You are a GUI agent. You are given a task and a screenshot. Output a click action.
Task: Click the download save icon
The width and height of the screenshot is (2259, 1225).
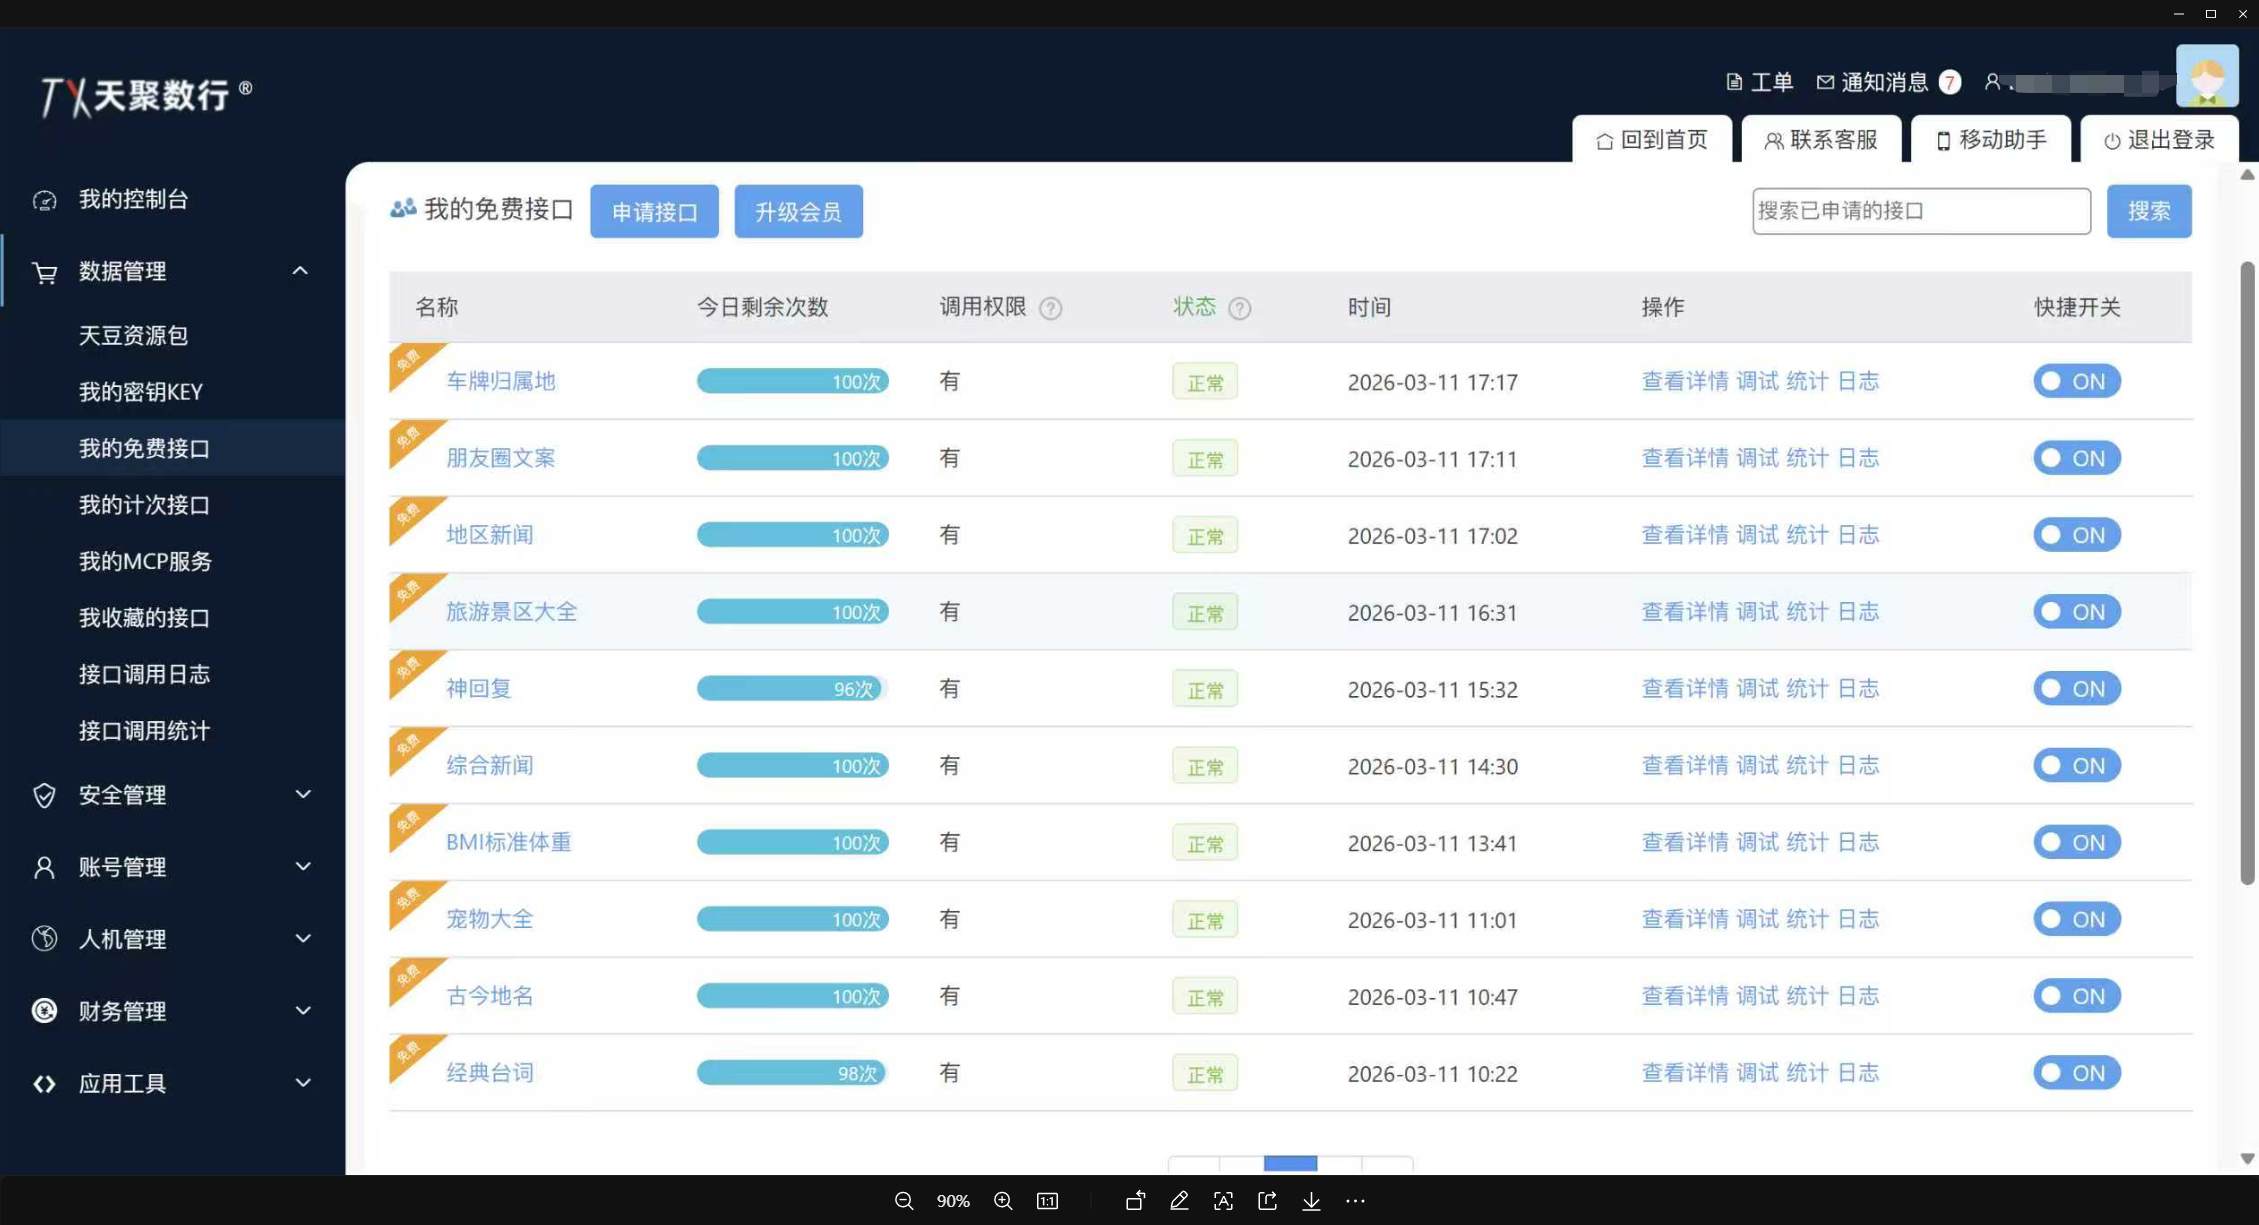[x=1311, y=1201]
